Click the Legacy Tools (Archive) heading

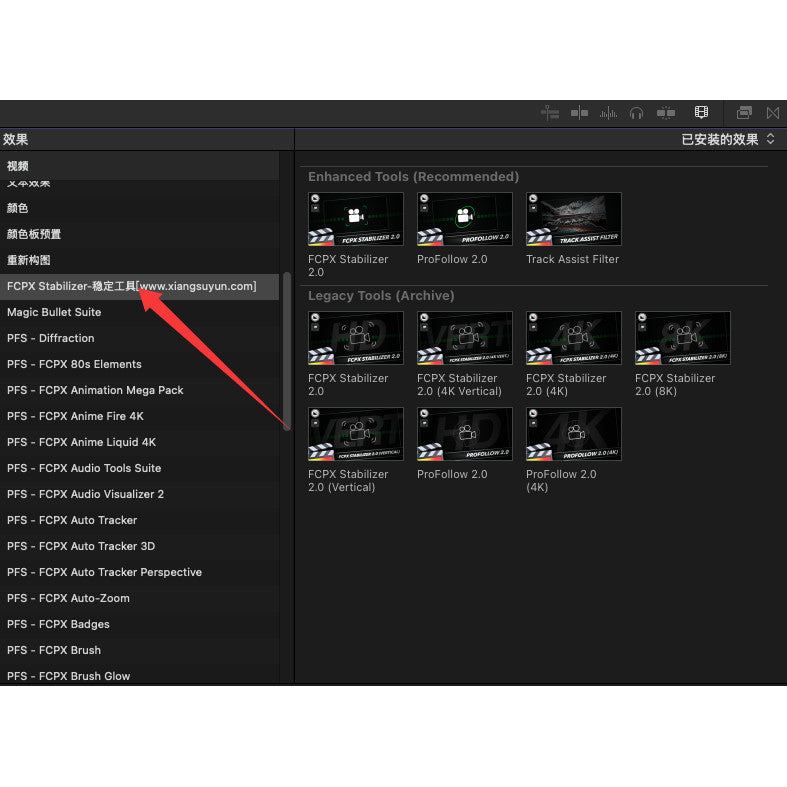click(381, 296)
